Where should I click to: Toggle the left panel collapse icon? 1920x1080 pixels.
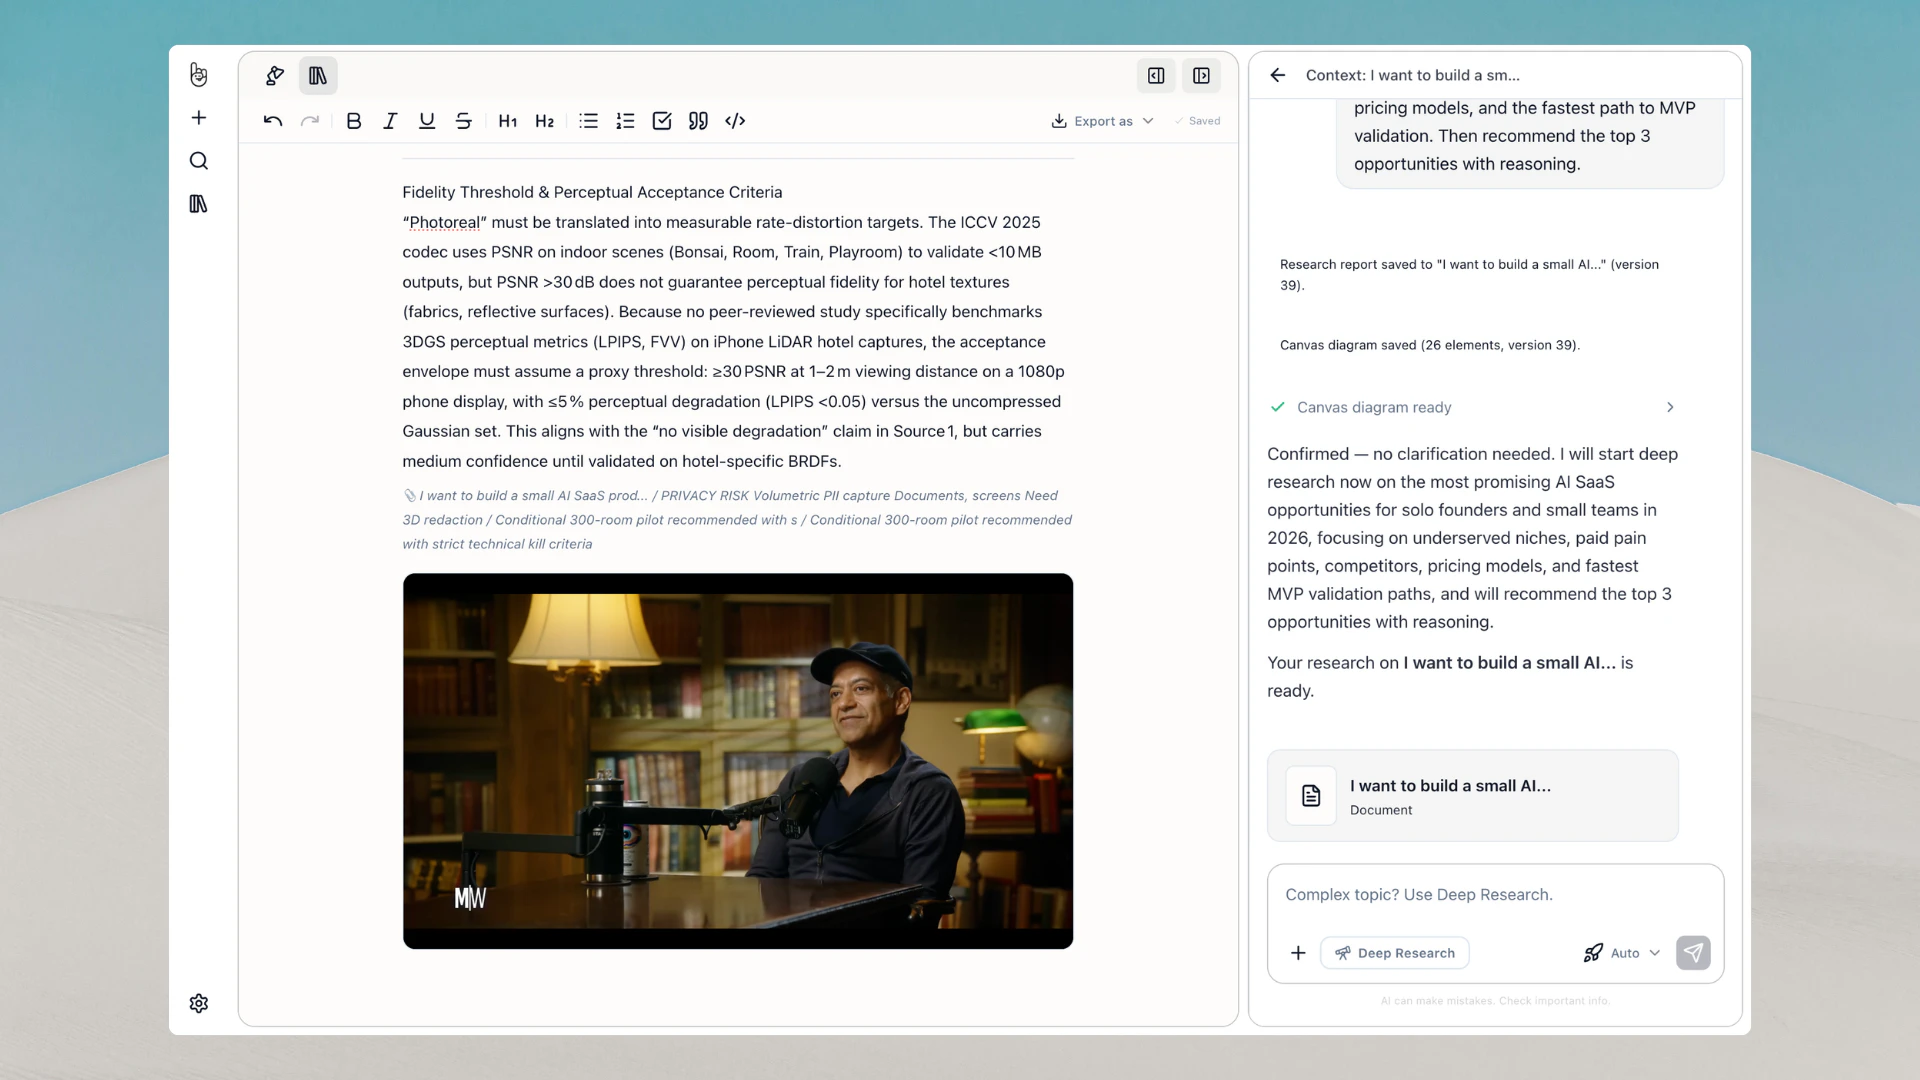[1156, 76]
